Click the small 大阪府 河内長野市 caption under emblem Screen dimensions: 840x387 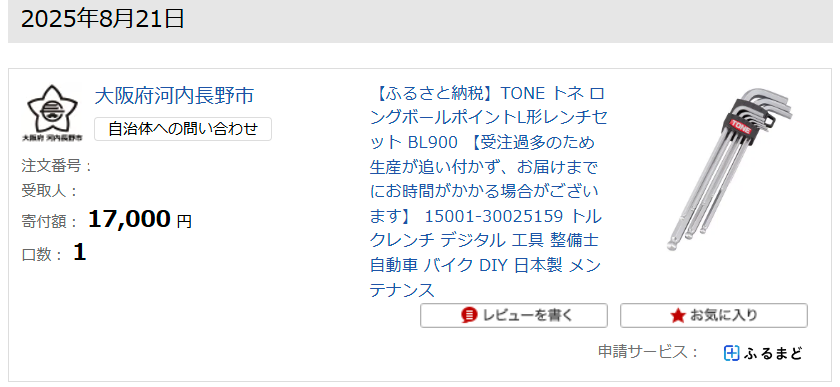coord(52,138)
